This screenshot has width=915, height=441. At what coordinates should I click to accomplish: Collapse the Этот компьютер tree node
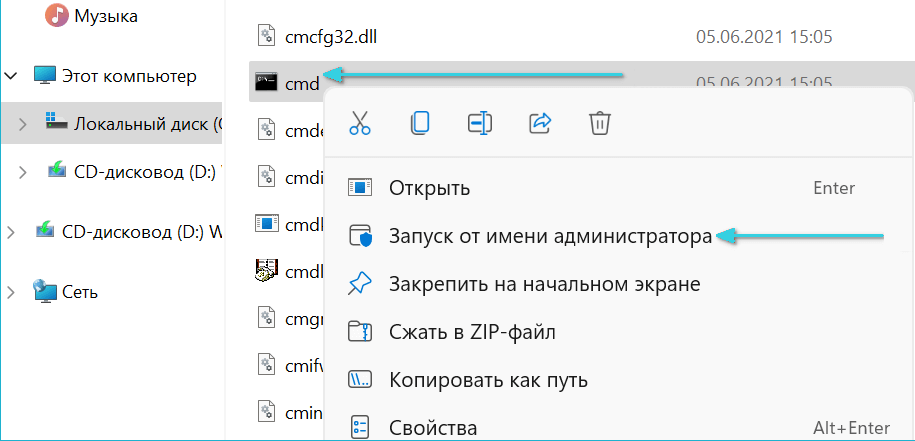coord(11,76)
